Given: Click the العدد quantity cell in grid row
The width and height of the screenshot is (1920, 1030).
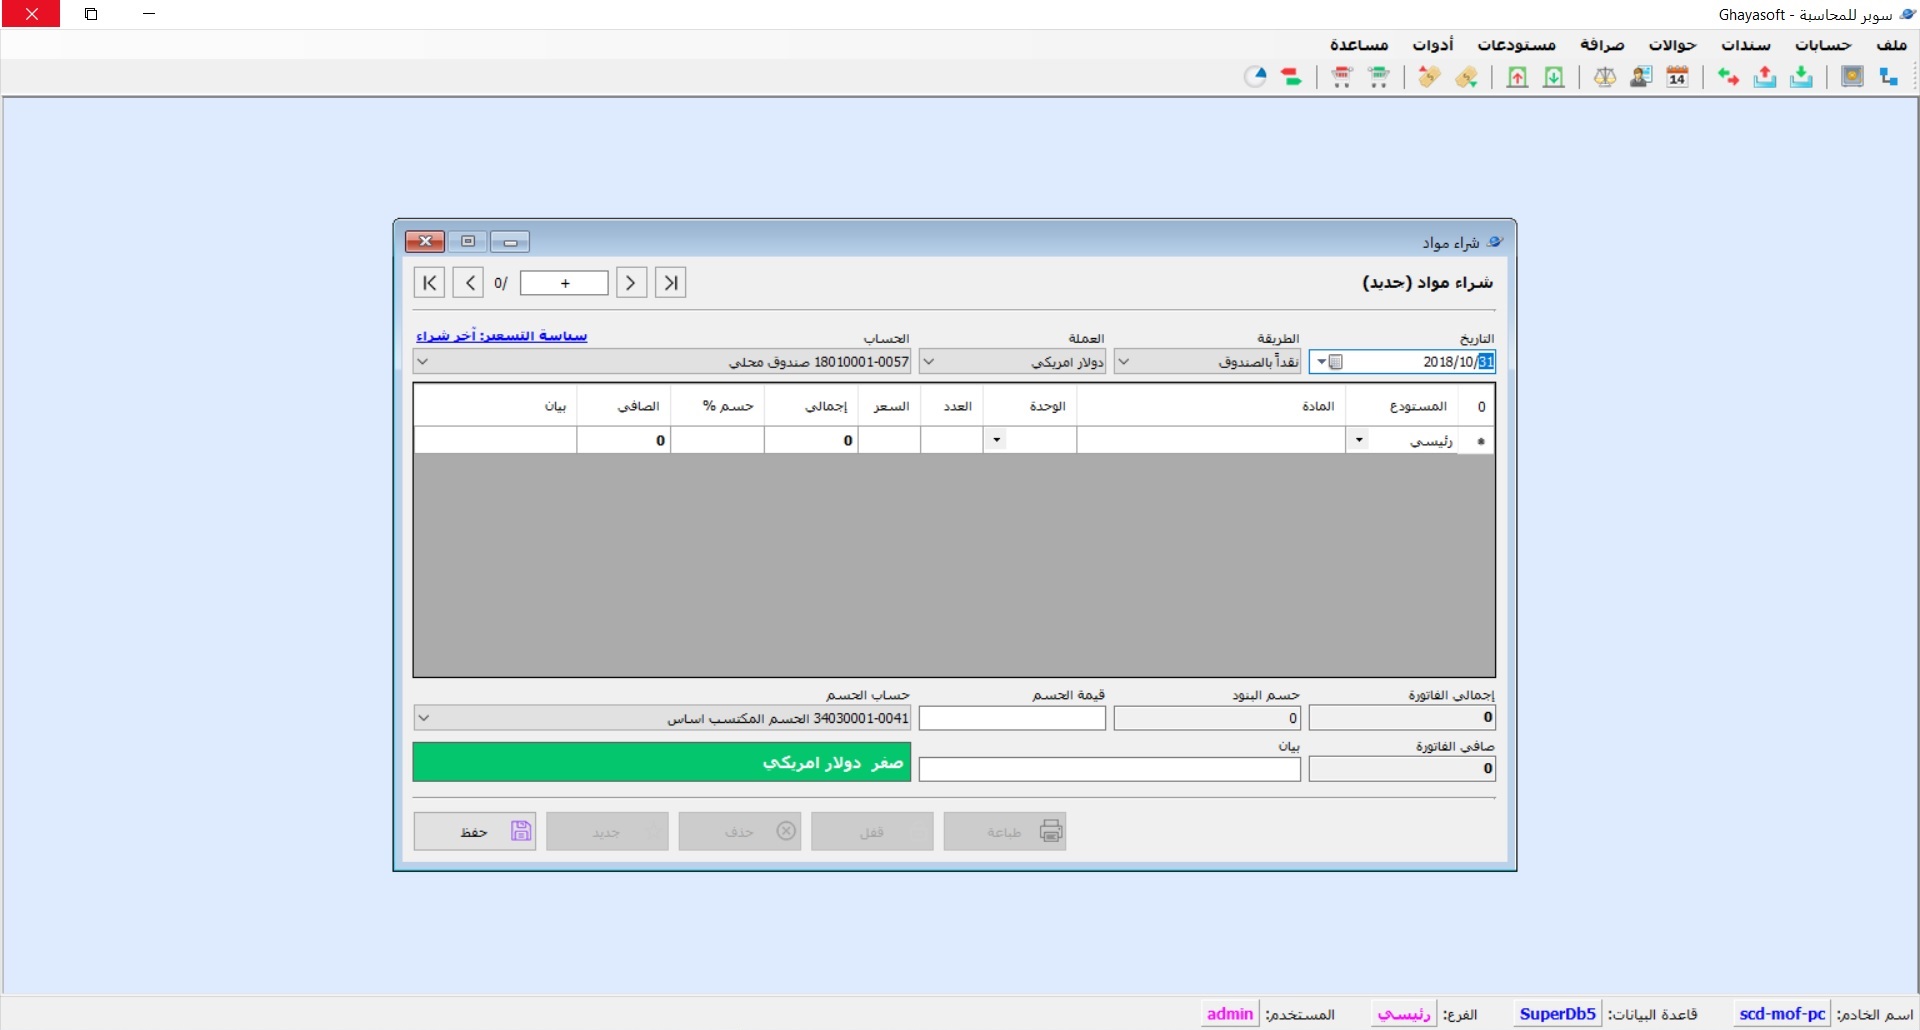Looking at the screenshot, I should (x=952, y=440).
